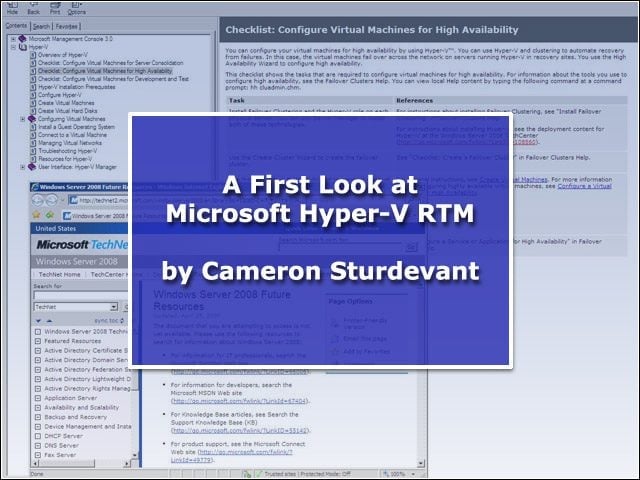Open the Options toolbar menu in help viewer

tap(76, 8)
